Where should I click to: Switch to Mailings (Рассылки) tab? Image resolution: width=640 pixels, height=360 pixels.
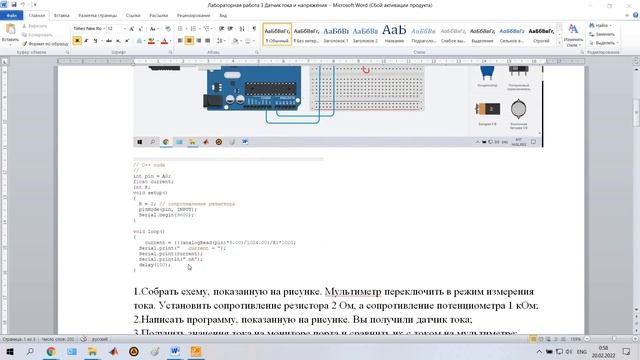pyautogui.click(x=158, y=16)
